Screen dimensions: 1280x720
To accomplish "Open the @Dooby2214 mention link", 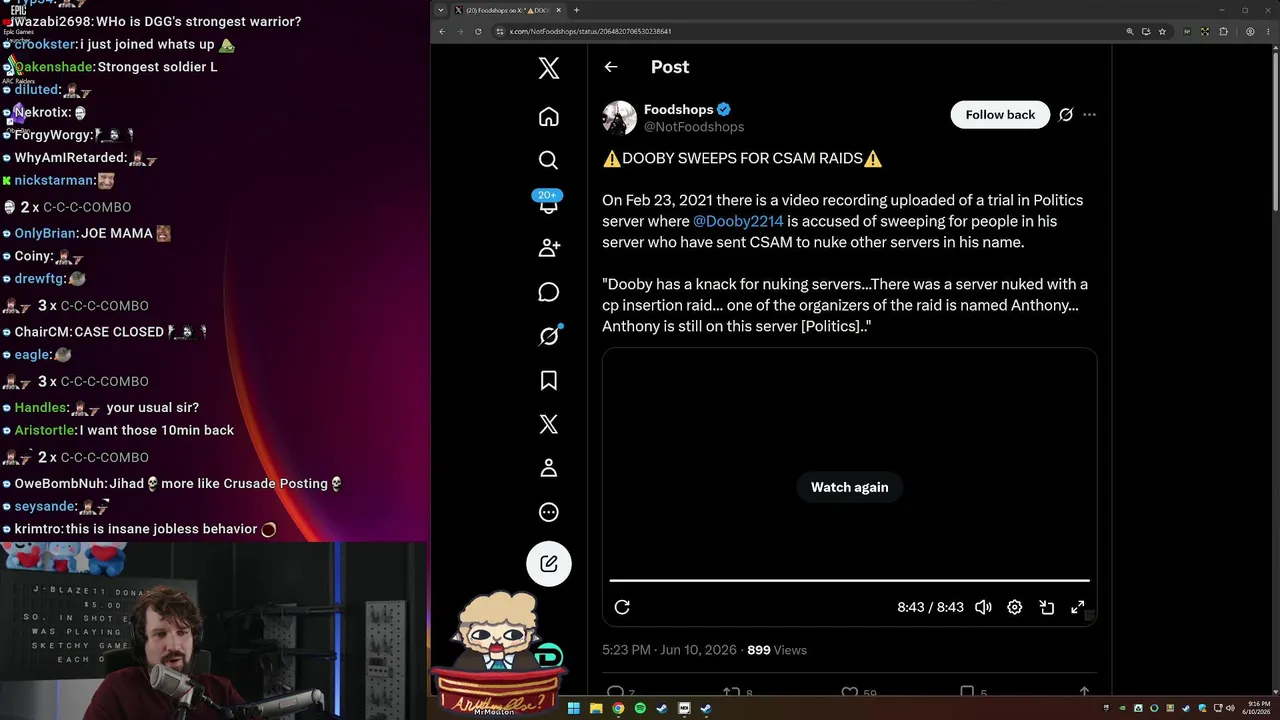I will pyautogui.click(x=738, y=221).
